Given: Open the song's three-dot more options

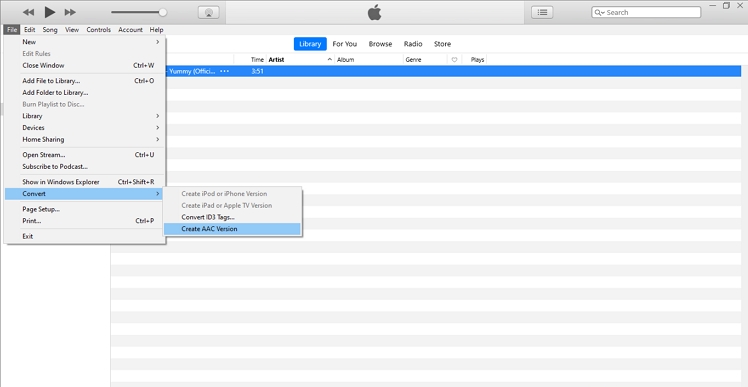Looking at the screenshot, I should tap(224, 71).
